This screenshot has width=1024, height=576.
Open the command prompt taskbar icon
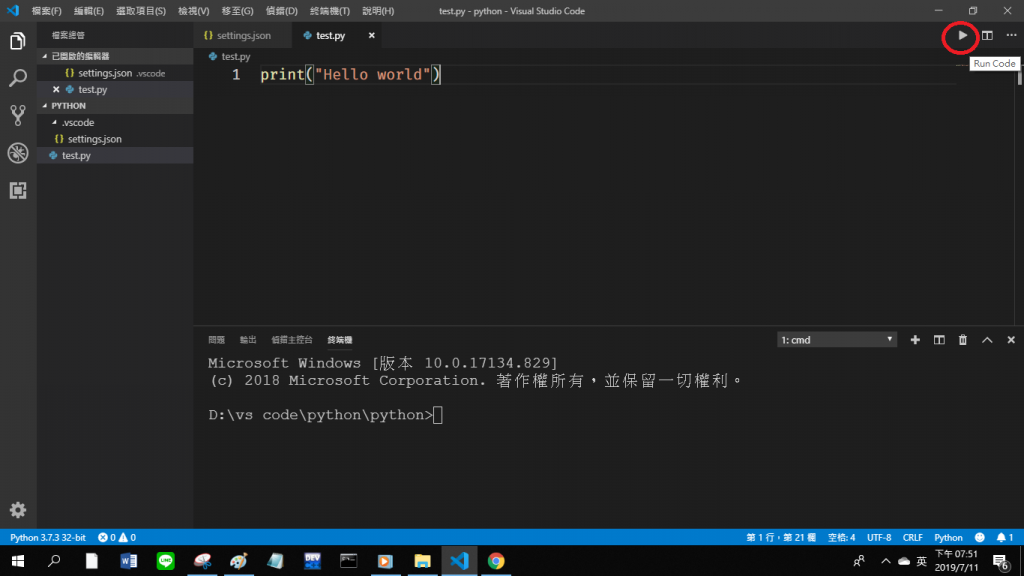tap(349, 561)
